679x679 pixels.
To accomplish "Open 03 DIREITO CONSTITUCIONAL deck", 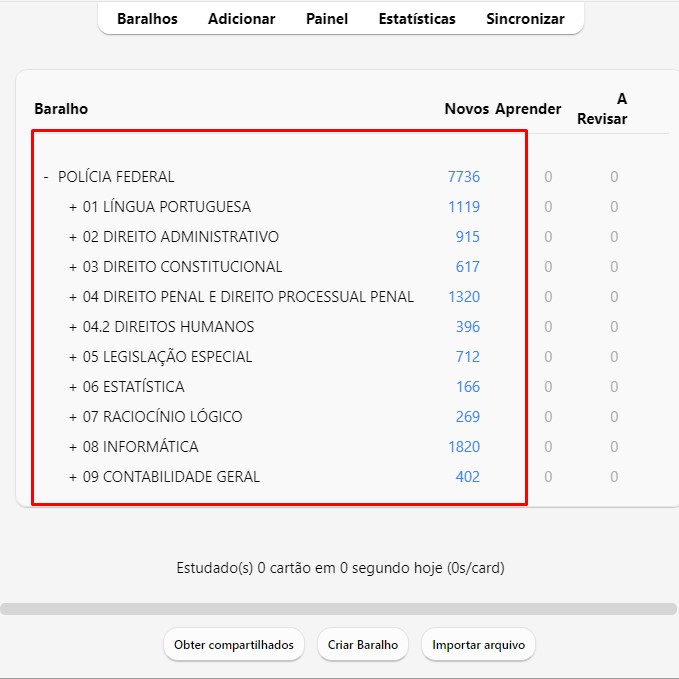I will pos(182,266).
